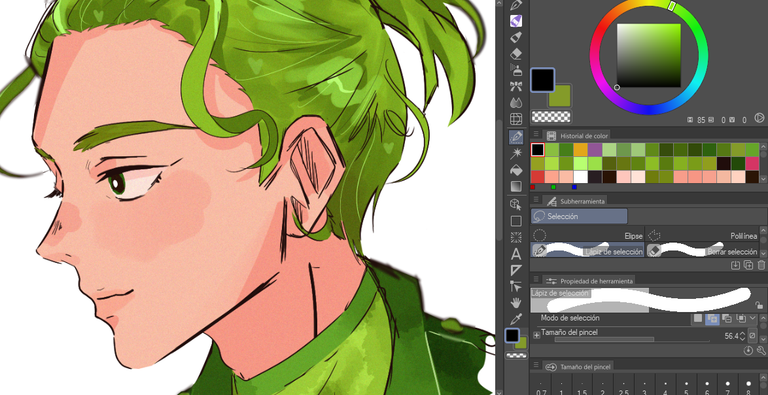This screenshot has width=768, height=395.
Task: Select the Blend droplets tool
Action: [x=516, y=102]
